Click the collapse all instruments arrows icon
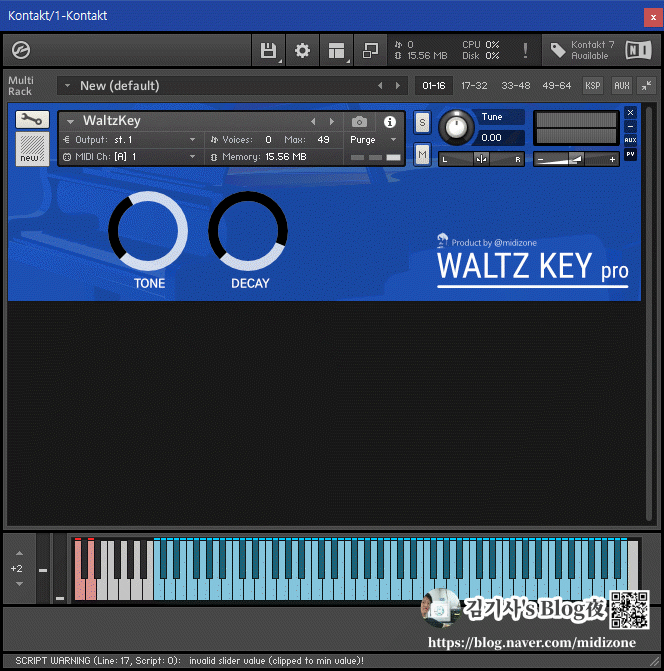This screenshot has width=664, height=671. [646, 86]
